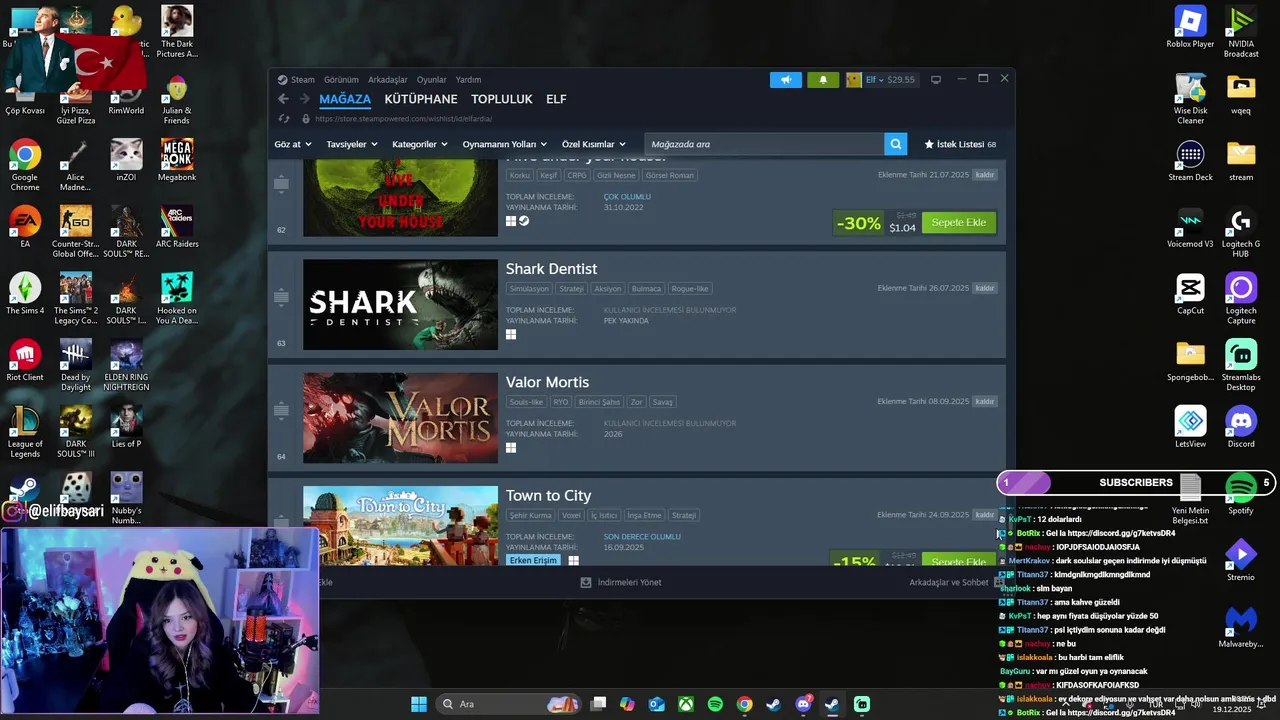Open Megabonk desktop shortcut

pyautogui.click(x=177, y=161)
